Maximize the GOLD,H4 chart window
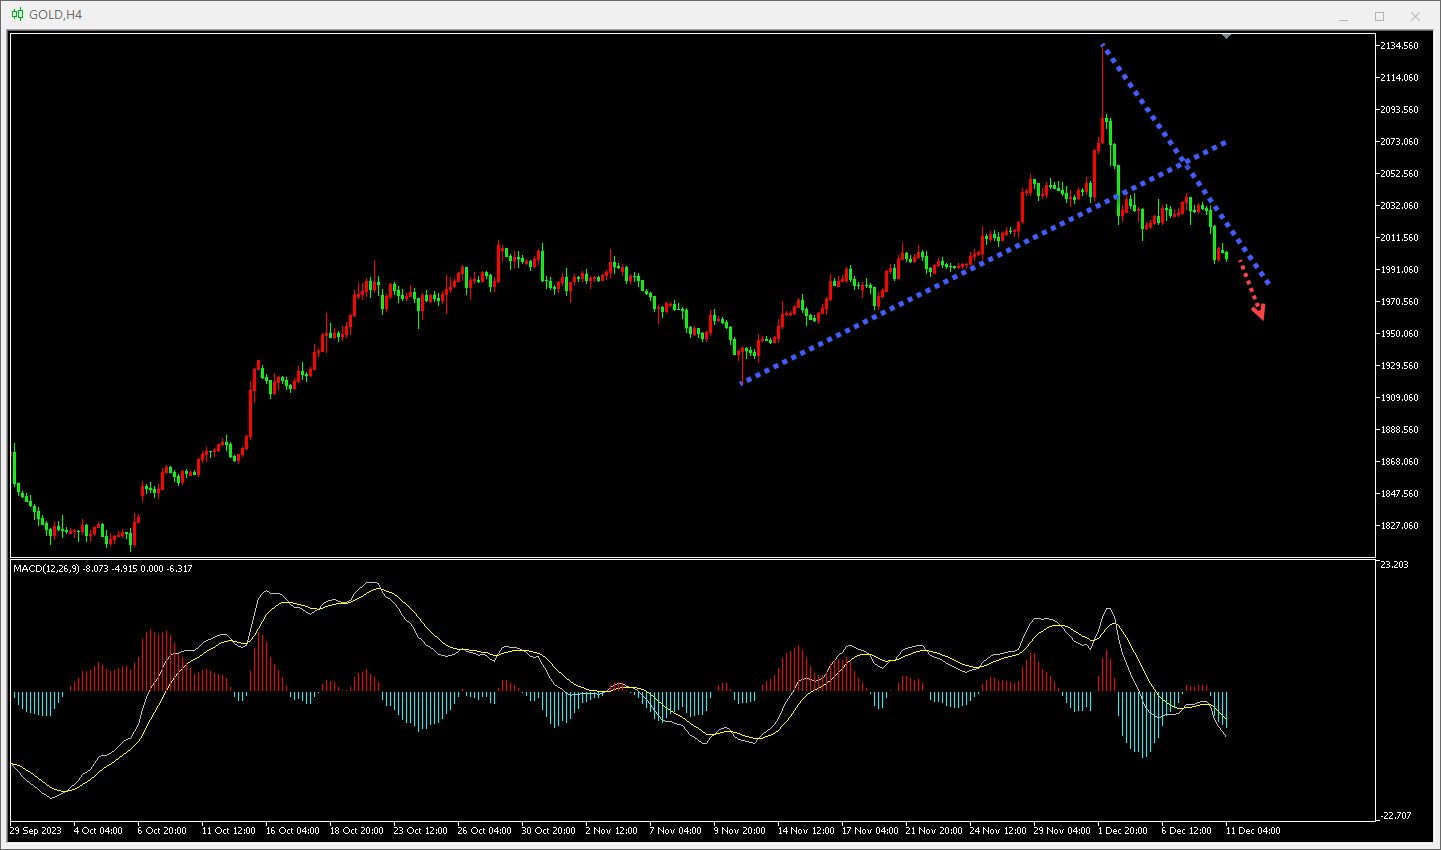 1379,16
